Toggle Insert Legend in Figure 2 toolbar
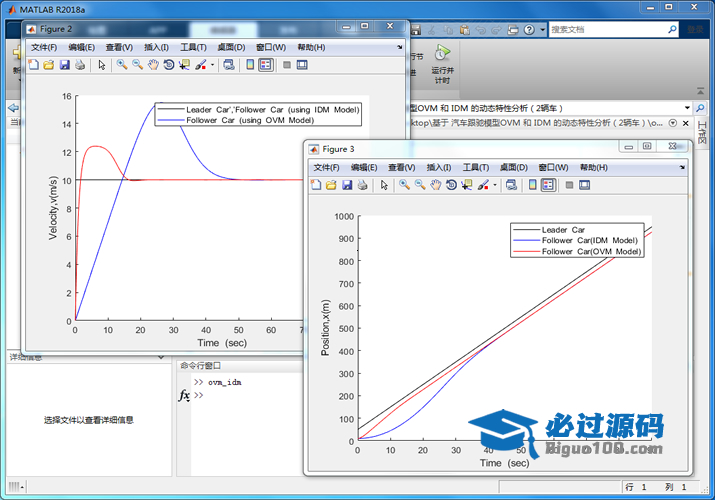Viewport: 715px width, 500px height. [x=265, y=65]
